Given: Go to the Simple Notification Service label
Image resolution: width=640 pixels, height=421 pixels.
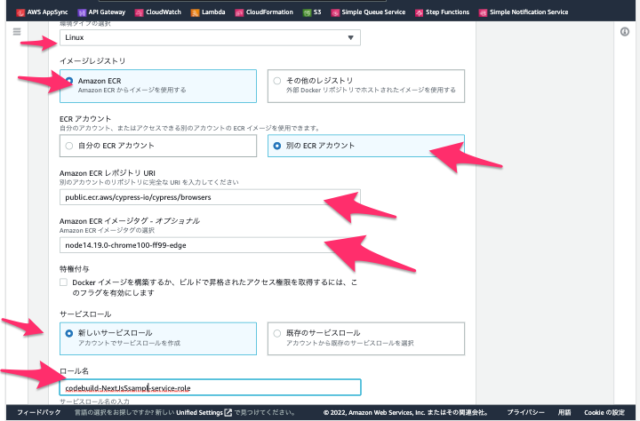Looking at the screenshot, I should [529, 12].
